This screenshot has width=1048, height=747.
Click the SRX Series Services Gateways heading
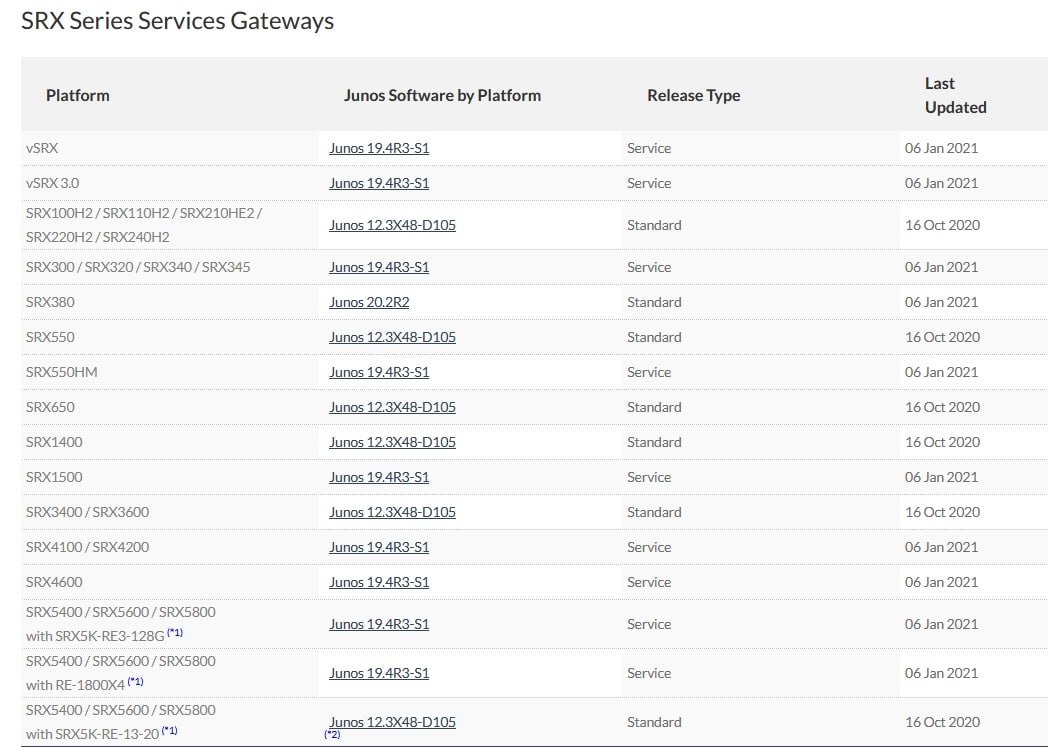point(178,21)
